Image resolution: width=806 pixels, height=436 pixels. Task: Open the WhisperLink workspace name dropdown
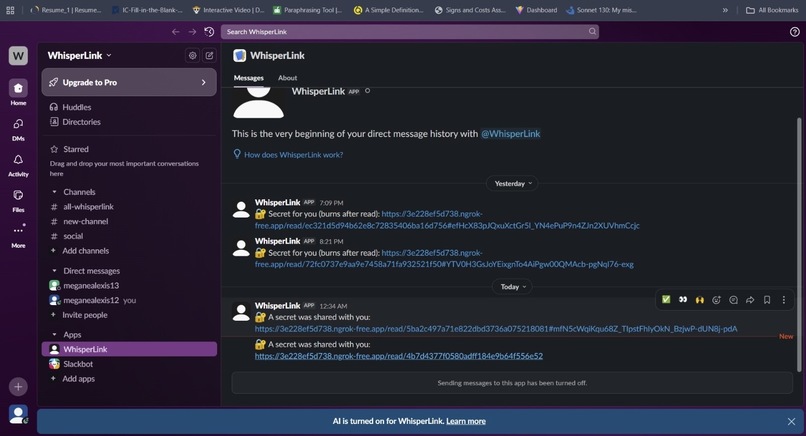click(x=80, y=56)
